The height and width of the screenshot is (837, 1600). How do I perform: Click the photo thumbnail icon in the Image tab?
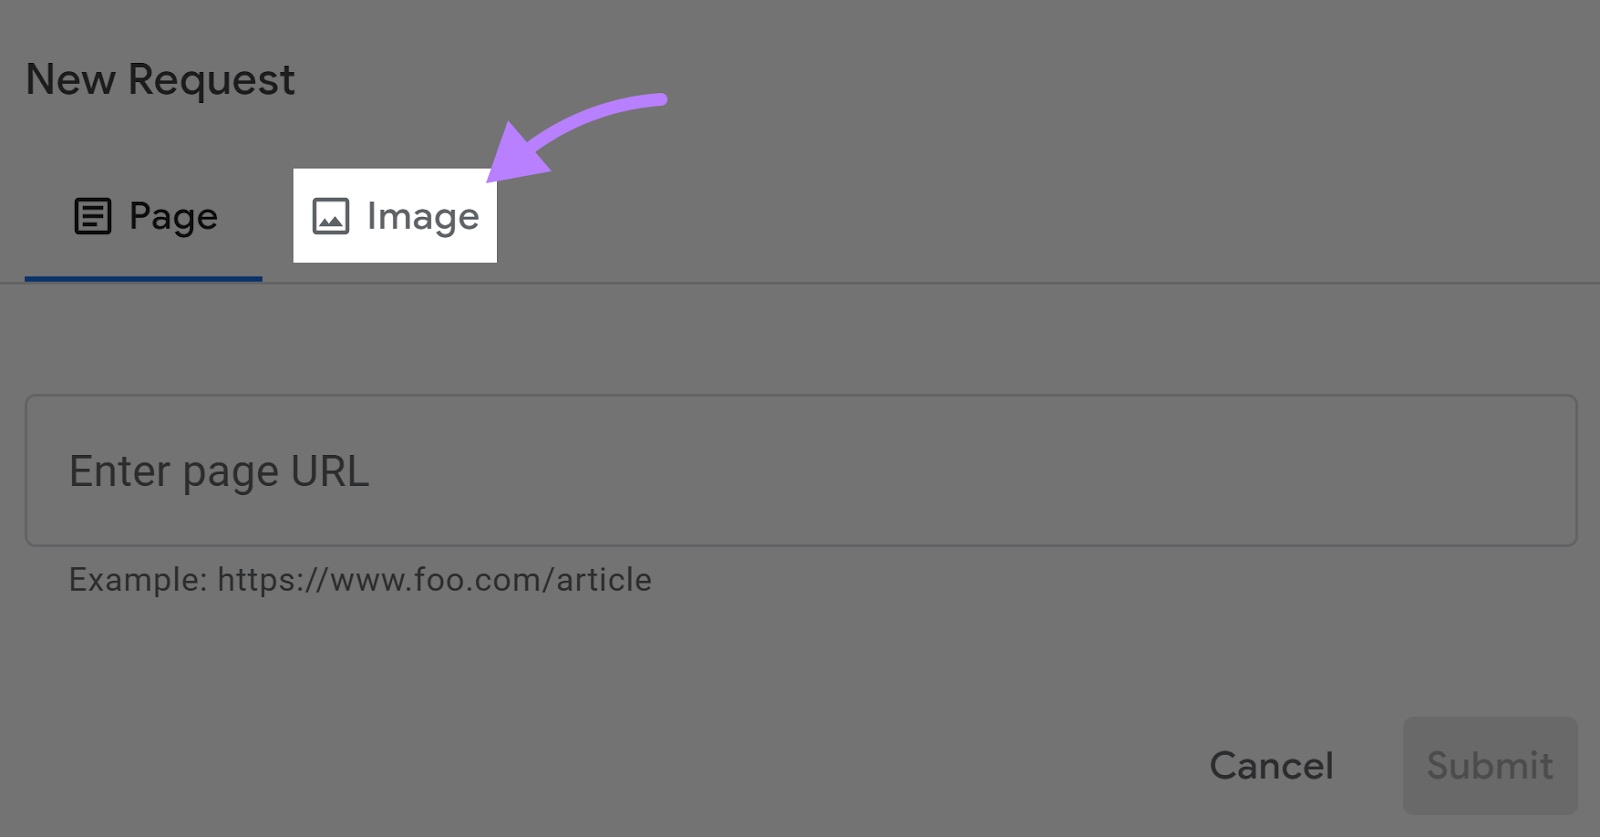[x=330, y=215]
